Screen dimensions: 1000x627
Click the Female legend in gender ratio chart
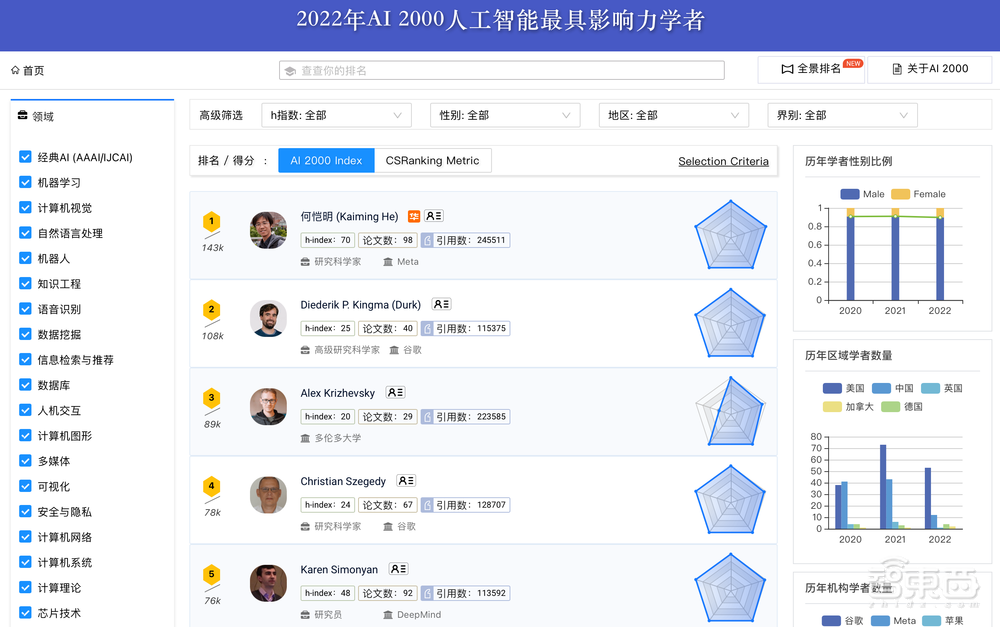(x=920, y=194)
